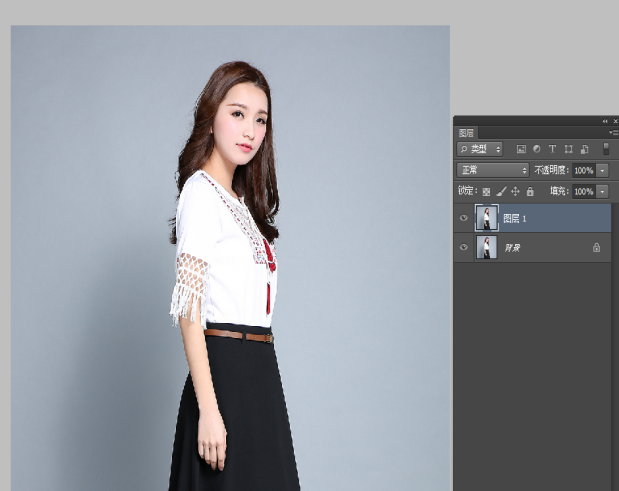Click the 不透明度 label
The height and width of the screenshot is (491, 619).
coord(551,170)
